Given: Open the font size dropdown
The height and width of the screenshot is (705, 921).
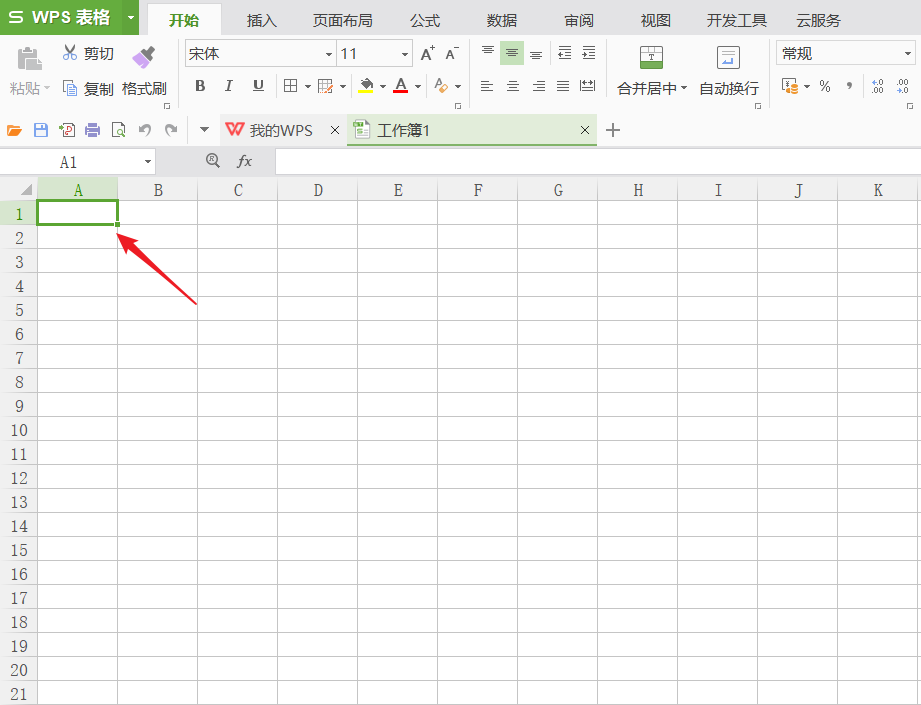Looking at the screenshot, I should pyautogui.click(x=405, y=54).
